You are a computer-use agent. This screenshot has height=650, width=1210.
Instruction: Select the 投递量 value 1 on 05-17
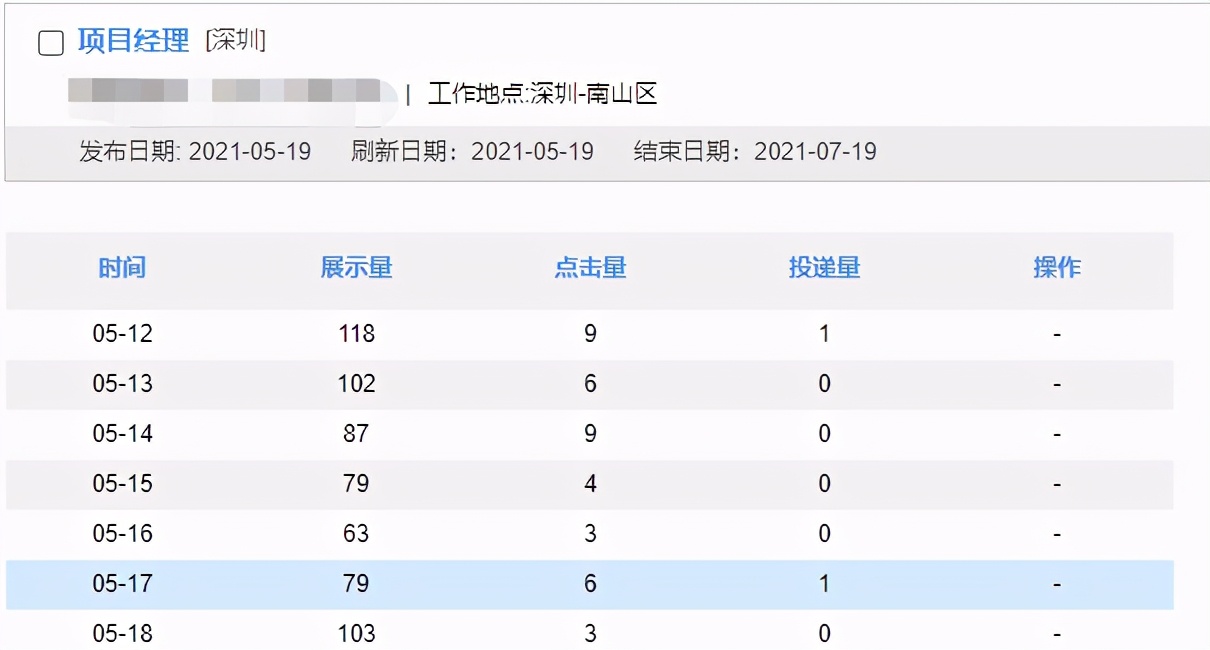point(824,583)
